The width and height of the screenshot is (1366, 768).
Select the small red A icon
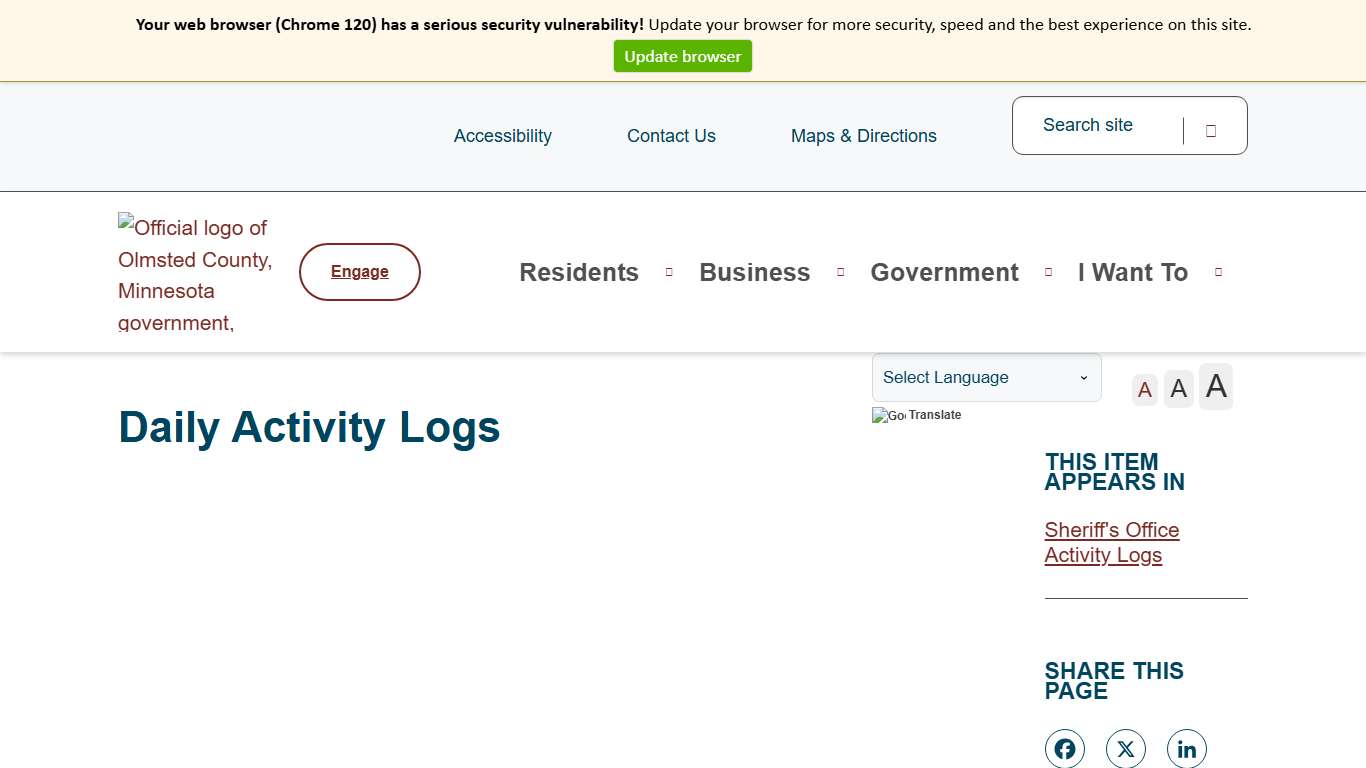pos(1144,389)
